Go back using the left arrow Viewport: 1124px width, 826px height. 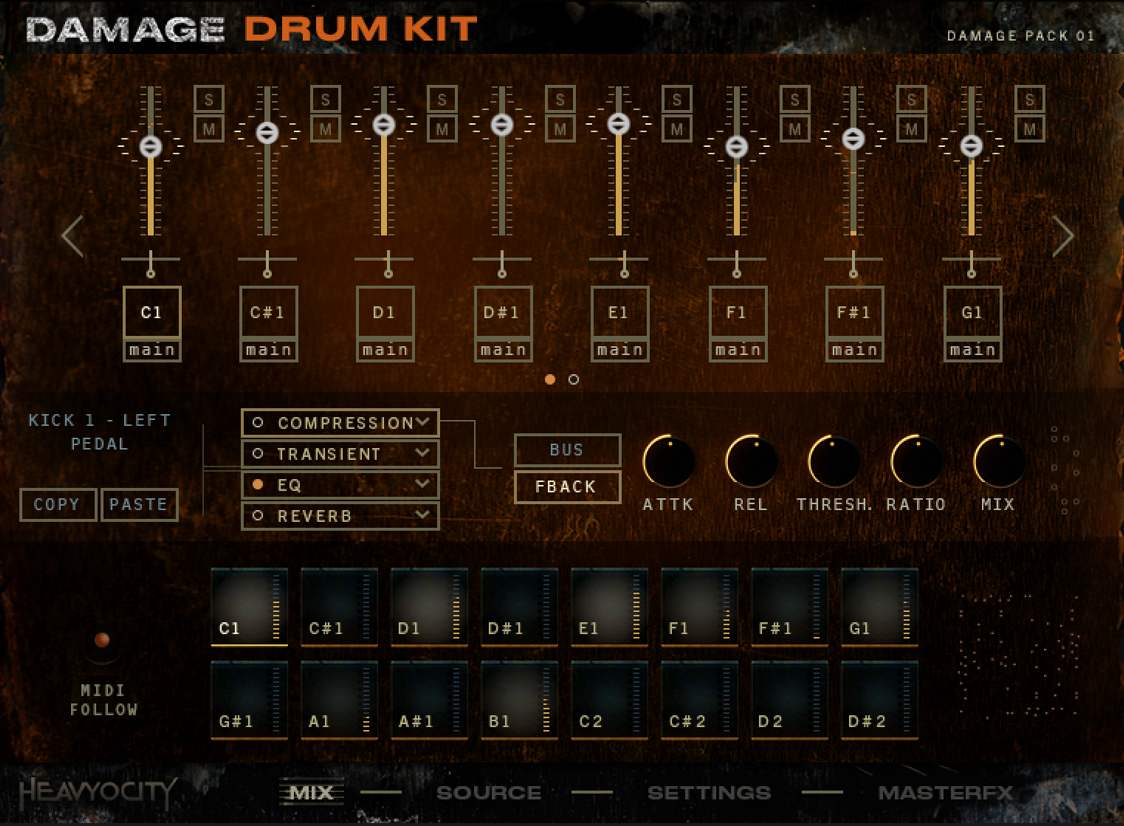(x=71, y=235)
